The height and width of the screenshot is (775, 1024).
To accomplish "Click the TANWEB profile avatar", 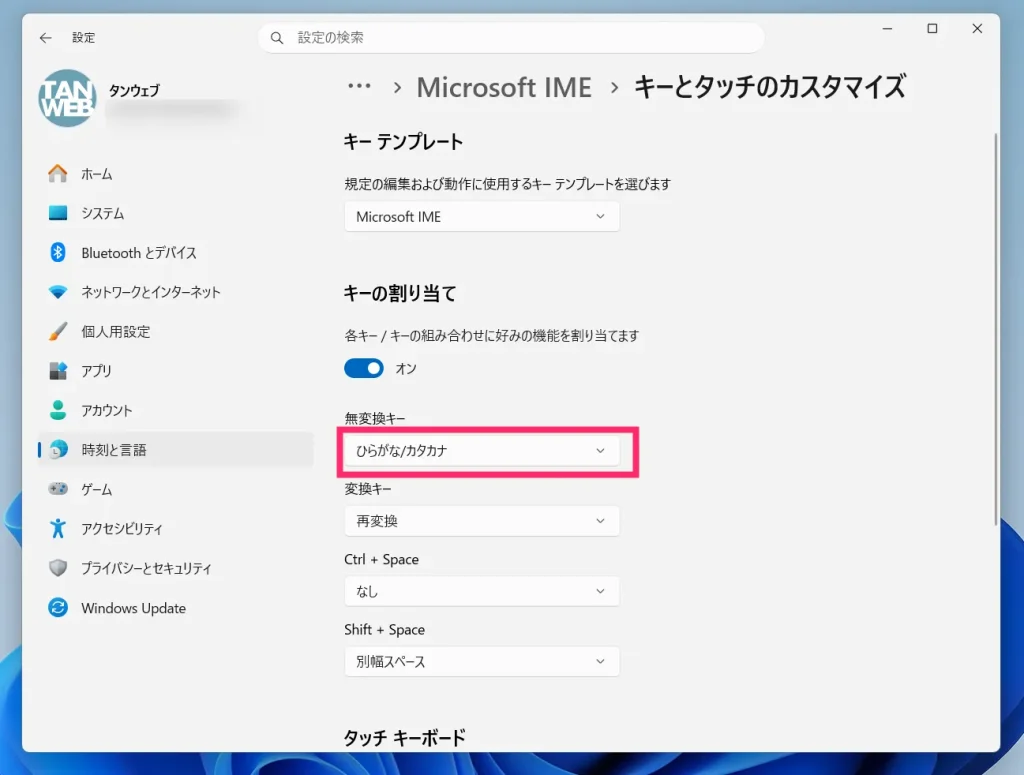I will (x=67, y=98).
